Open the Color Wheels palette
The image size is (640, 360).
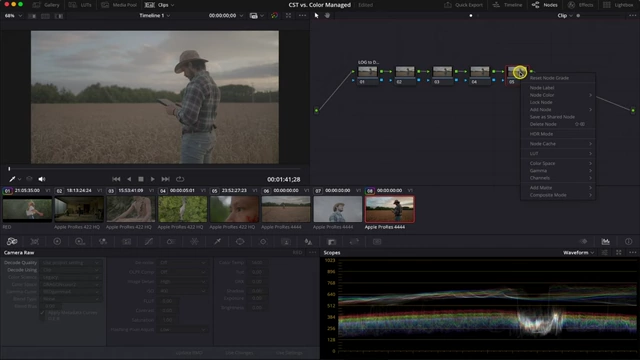pos(57,242)
